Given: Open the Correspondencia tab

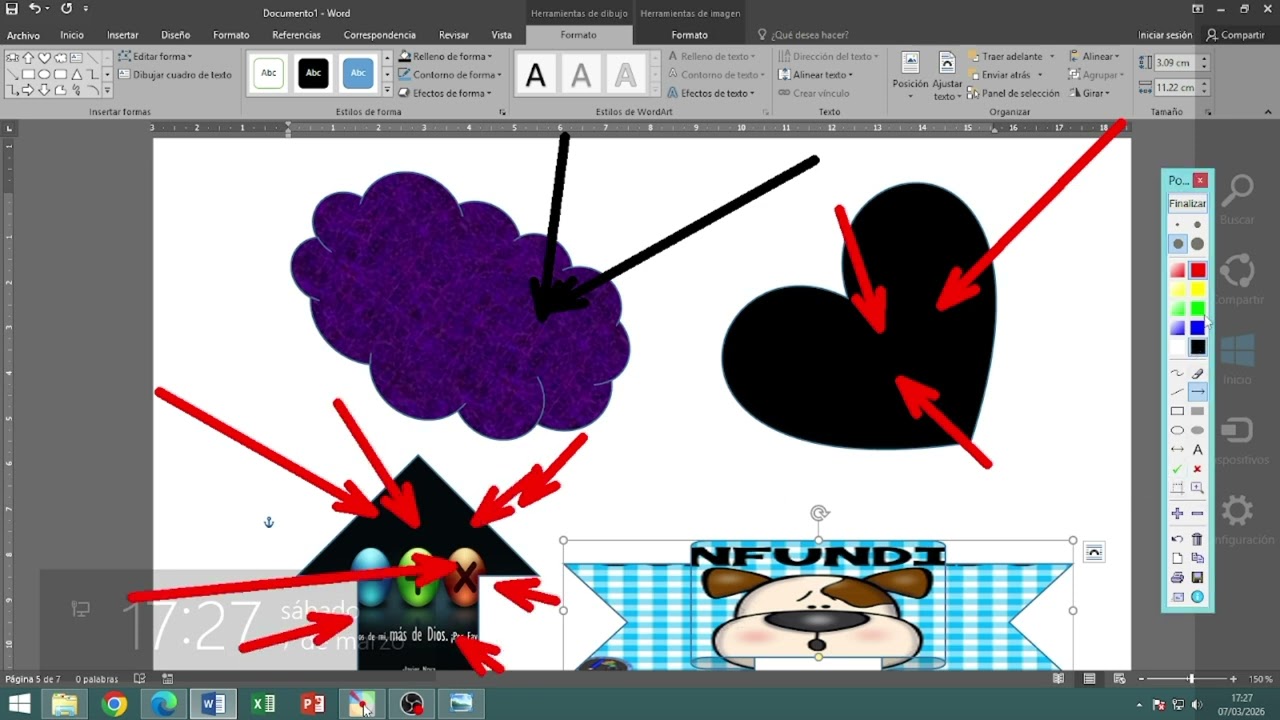Looking at the screenshot, I should [x=379, y=35].
